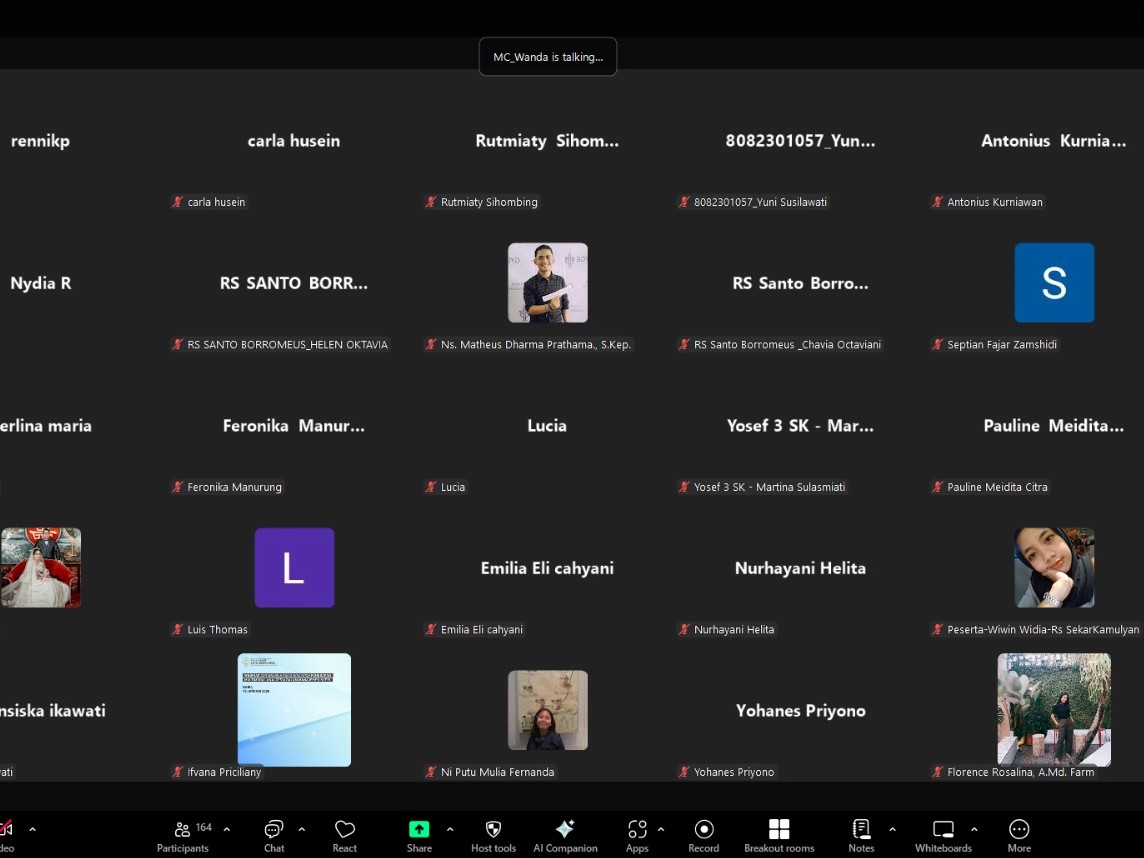This screenshot has width=1144, height=858.
Task: Expand the share options arrow
Action: point(450,829)
